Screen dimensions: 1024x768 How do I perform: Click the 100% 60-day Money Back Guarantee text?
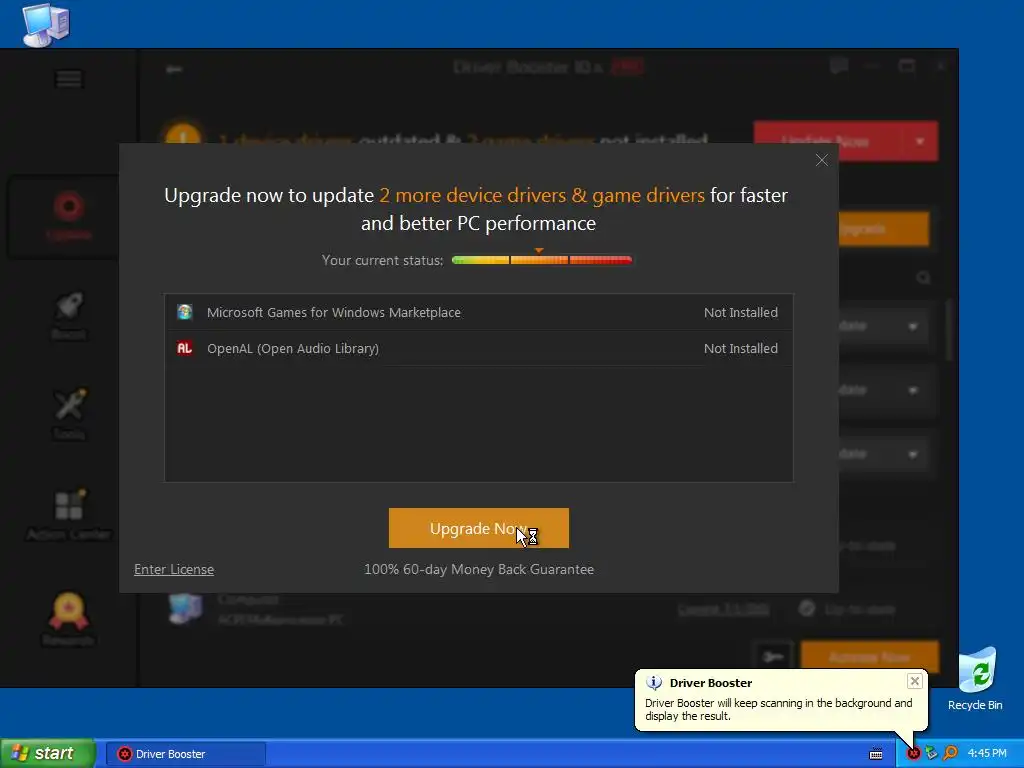click(479, 569)
